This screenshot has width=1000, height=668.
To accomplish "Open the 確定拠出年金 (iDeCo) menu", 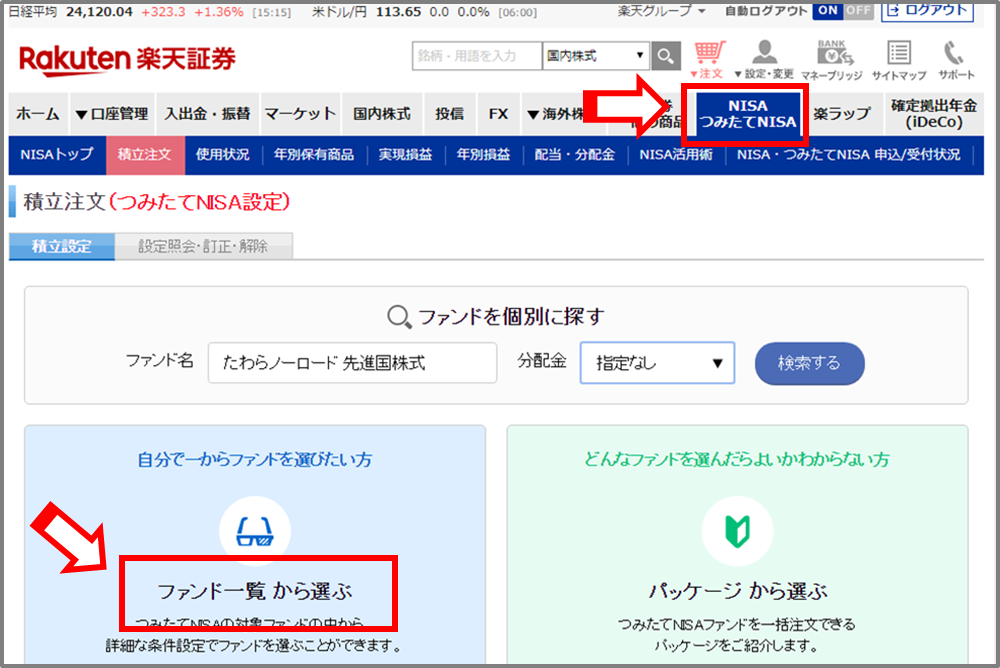I will click(934, 114).
